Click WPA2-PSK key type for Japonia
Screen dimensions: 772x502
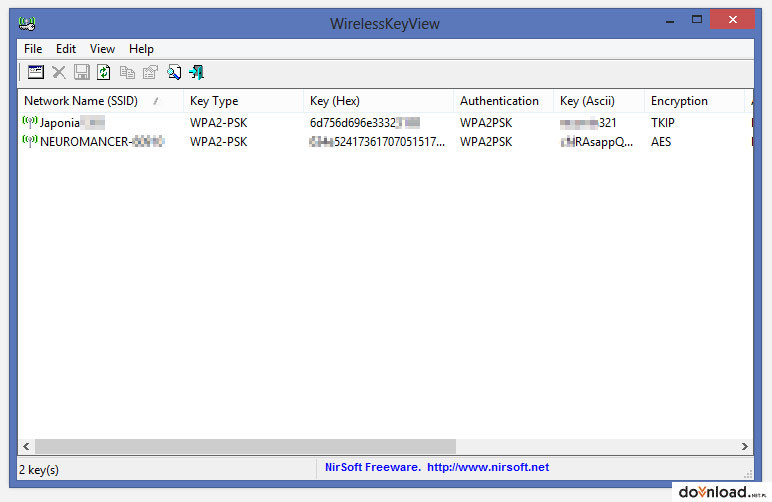(219, 123)
